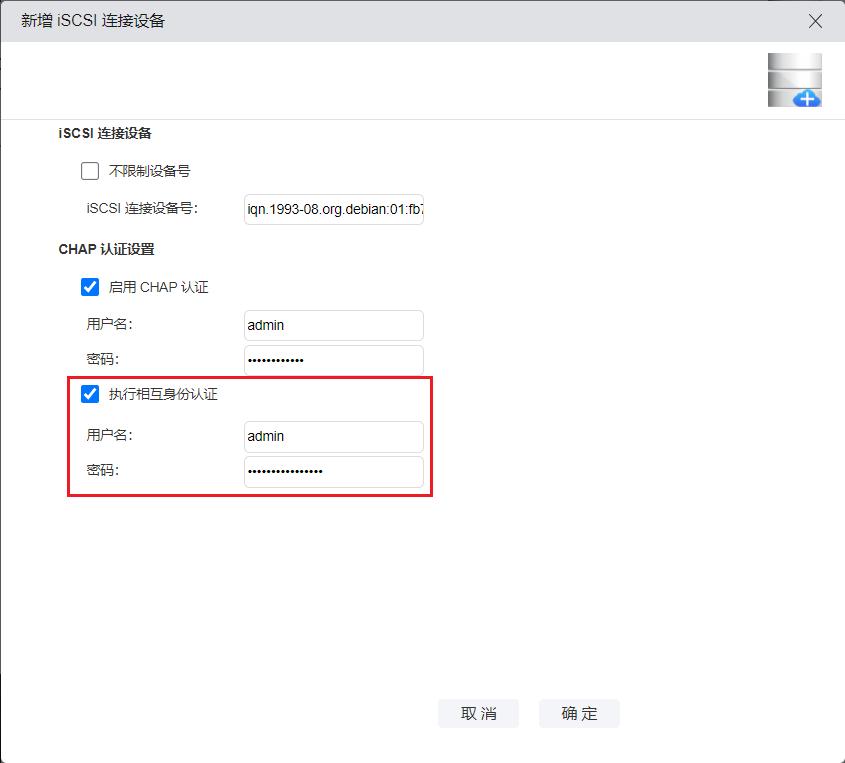Click the 用户名 label below 执行相互身份认证
Viewport: 845px width, 763px height.
110,436
